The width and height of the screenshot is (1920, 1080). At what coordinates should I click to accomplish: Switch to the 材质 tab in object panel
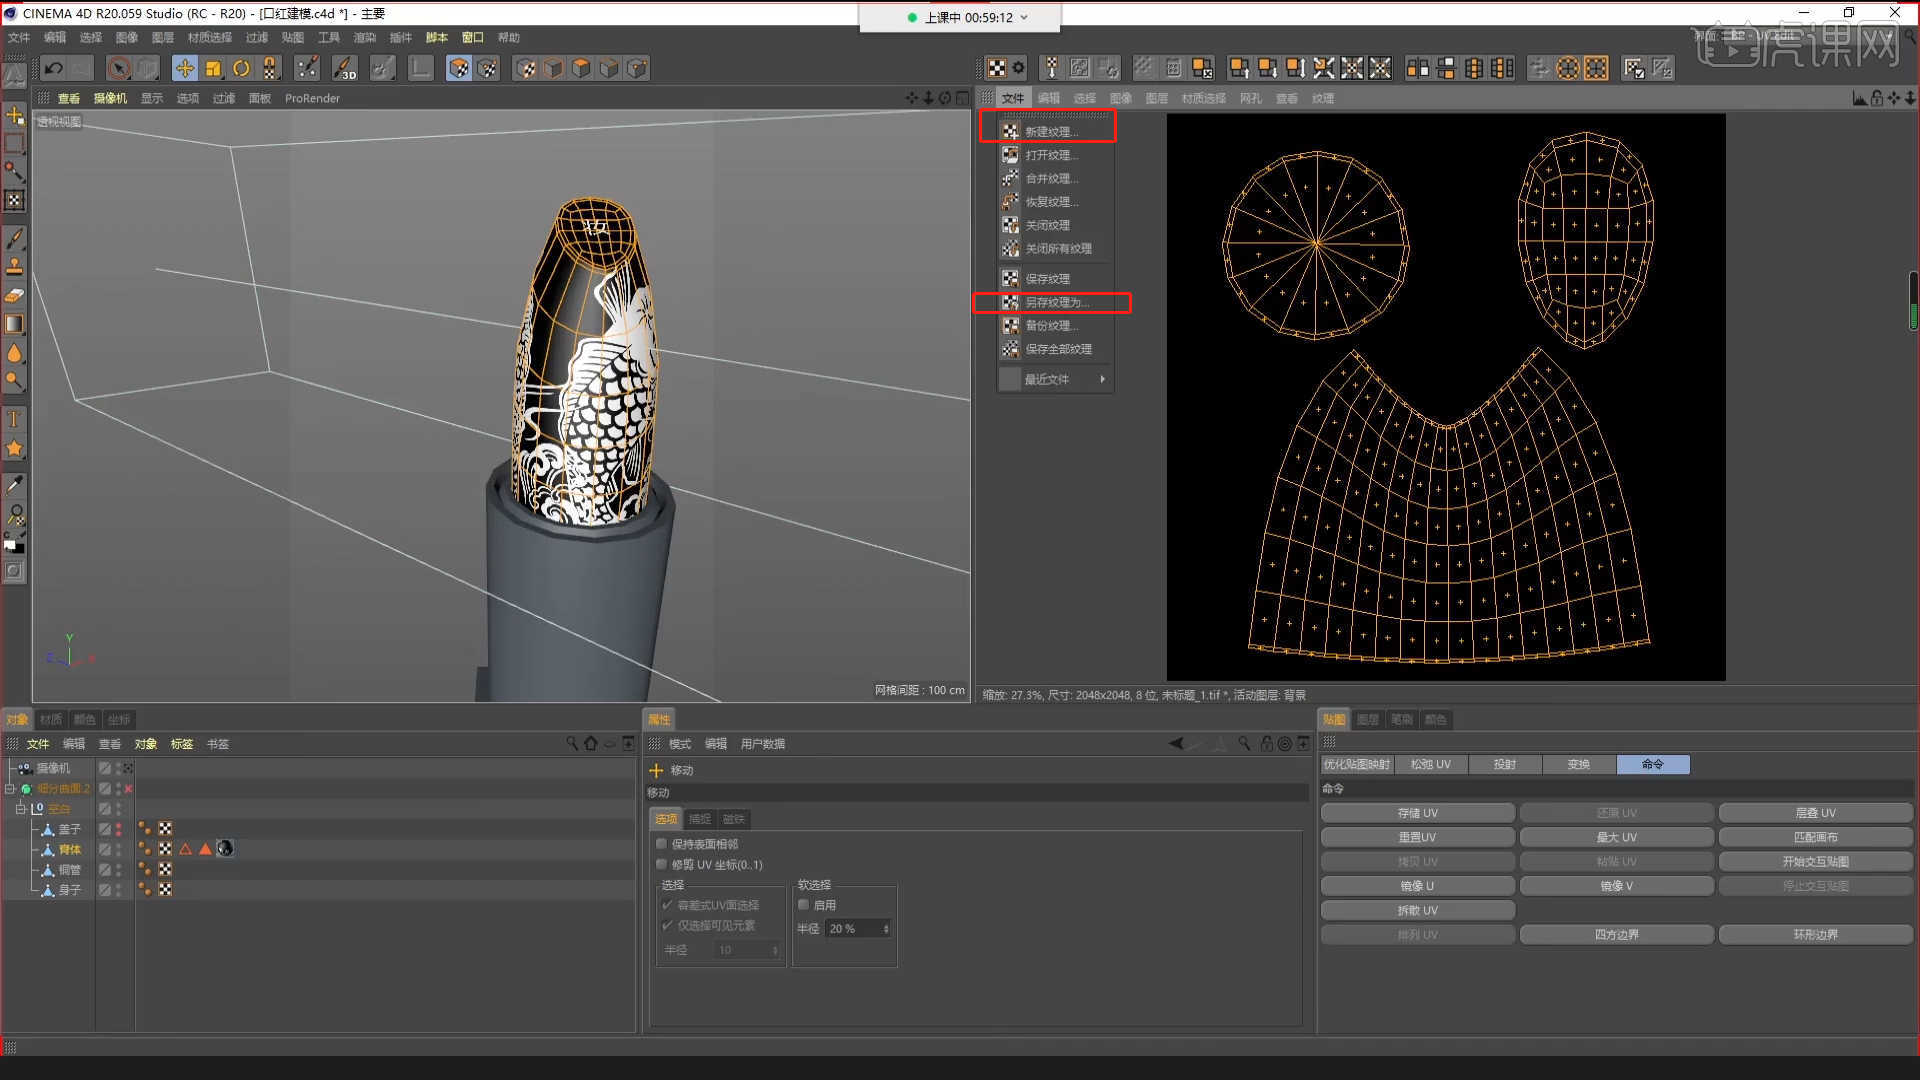51,719
